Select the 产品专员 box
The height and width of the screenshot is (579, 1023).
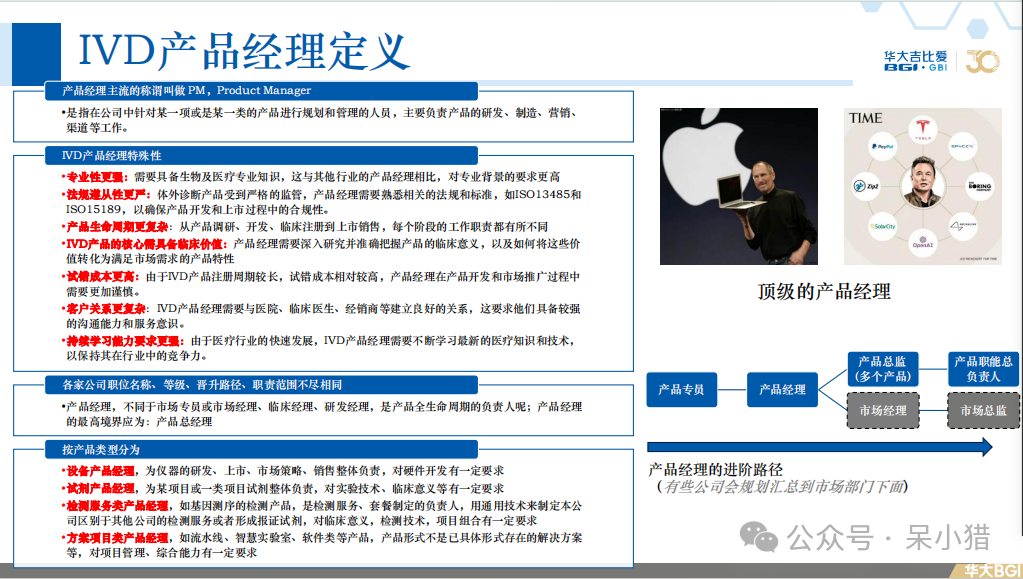(x=681, y=389)
